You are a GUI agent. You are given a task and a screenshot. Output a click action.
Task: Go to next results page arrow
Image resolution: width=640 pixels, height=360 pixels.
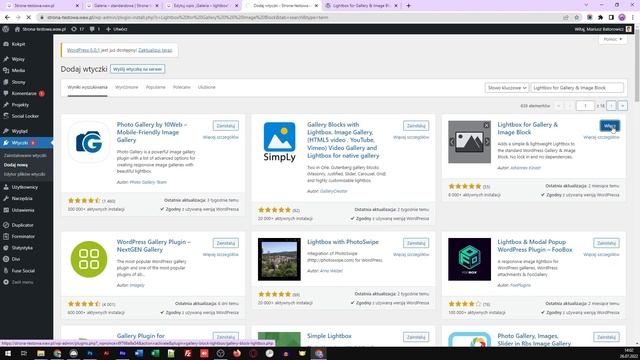pos(611,106)
